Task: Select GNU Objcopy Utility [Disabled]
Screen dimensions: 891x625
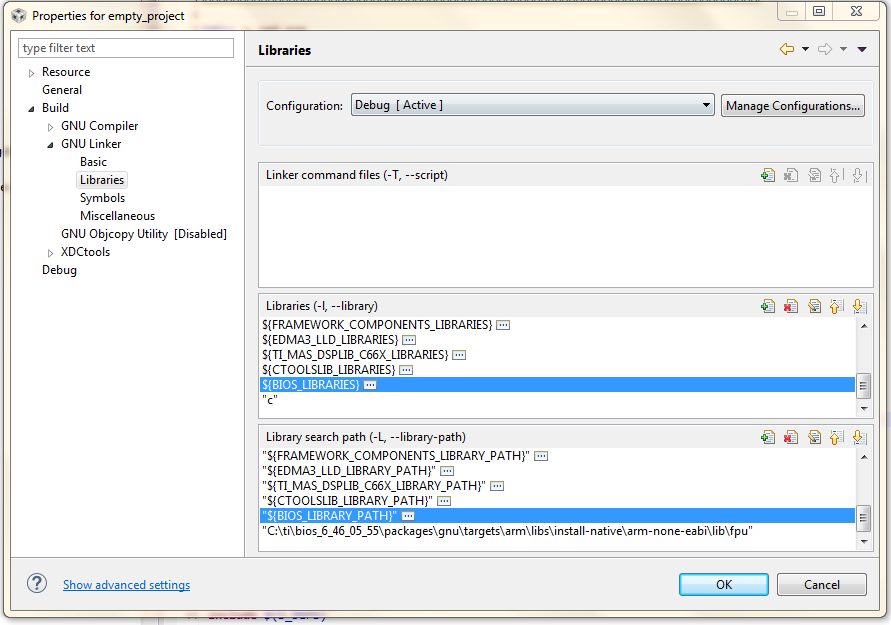Action: pos(144,234)
